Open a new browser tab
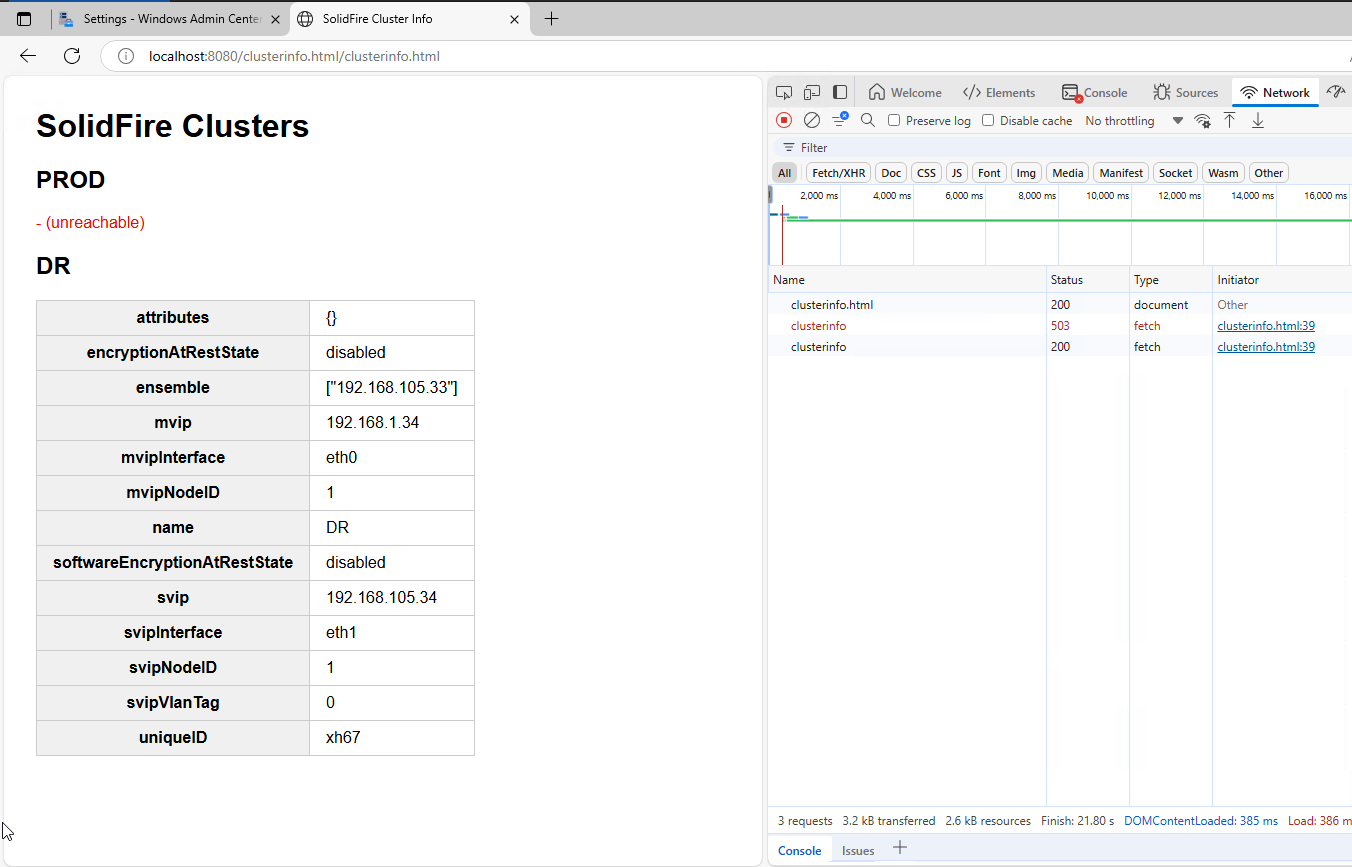 551,19
